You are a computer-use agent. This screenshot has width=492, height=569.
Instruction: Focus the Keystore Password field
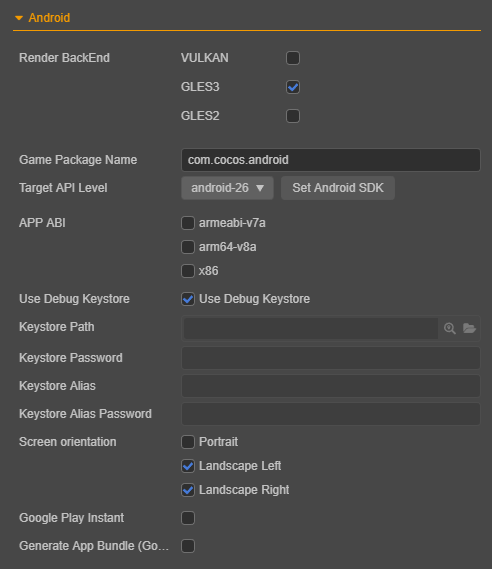[331, 358]
